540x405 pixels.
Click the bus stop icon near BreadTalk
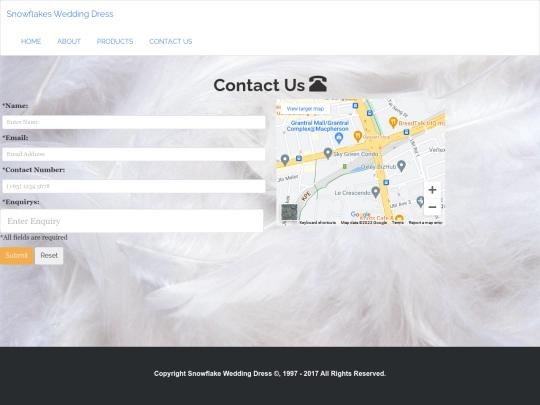coord(406,132)
